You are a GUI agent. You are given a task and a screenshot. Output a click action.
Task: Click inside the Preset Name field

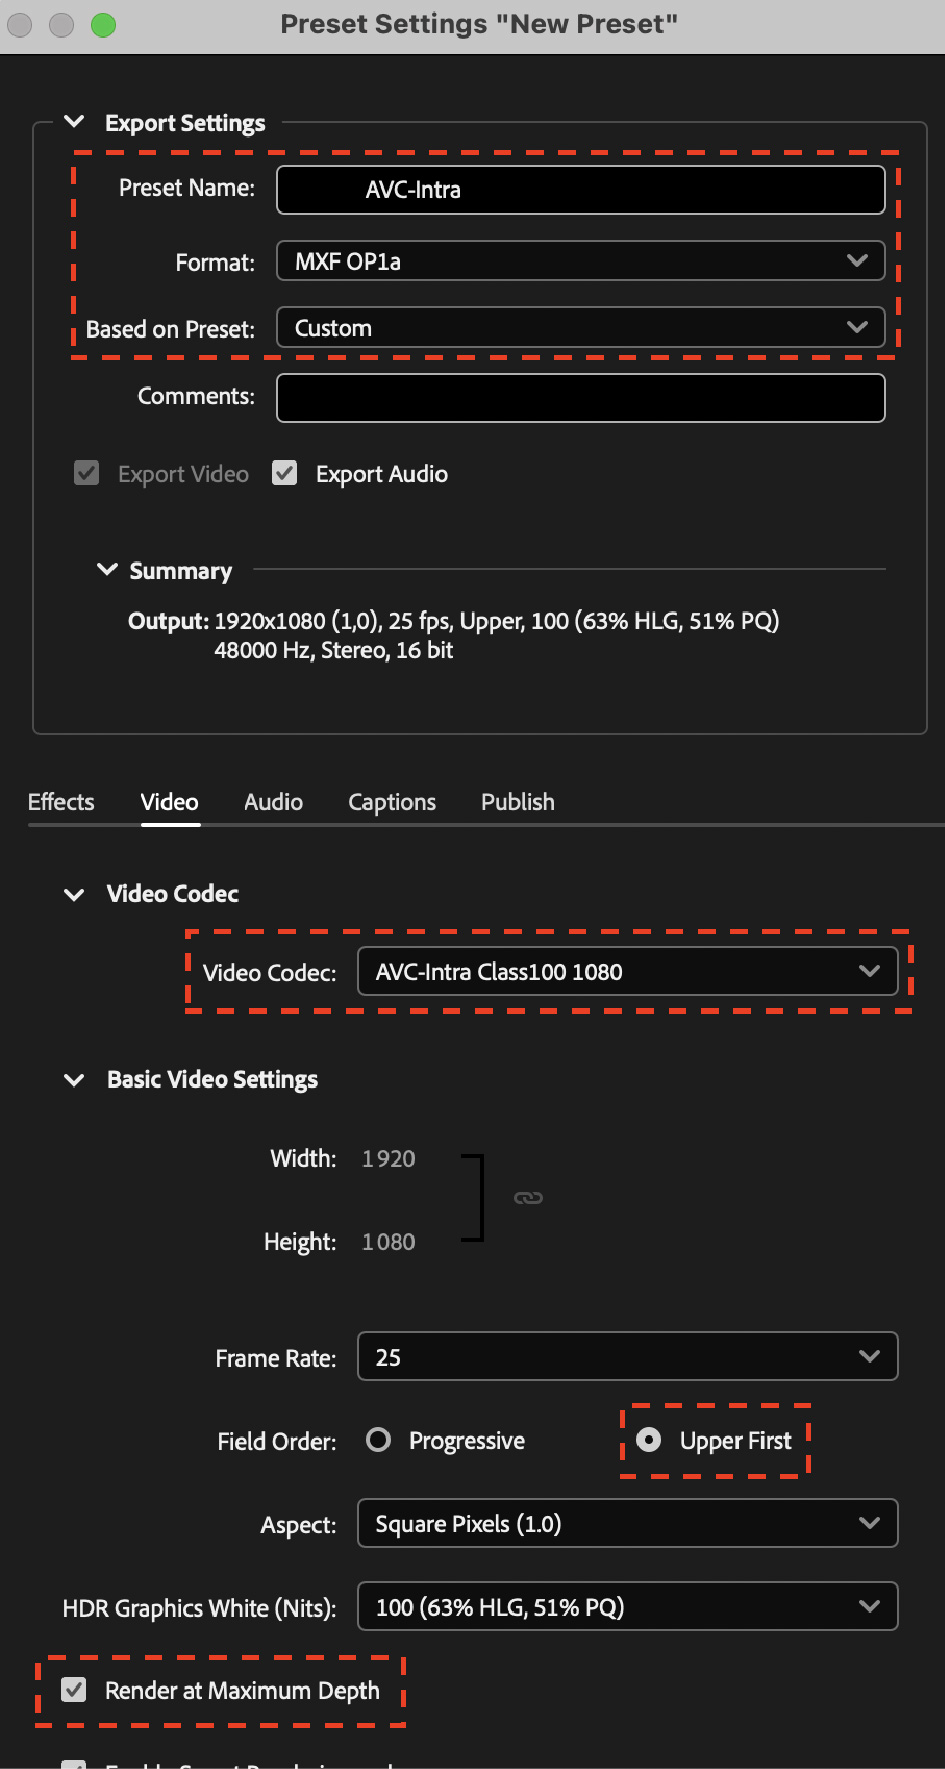tap(580, 190)
